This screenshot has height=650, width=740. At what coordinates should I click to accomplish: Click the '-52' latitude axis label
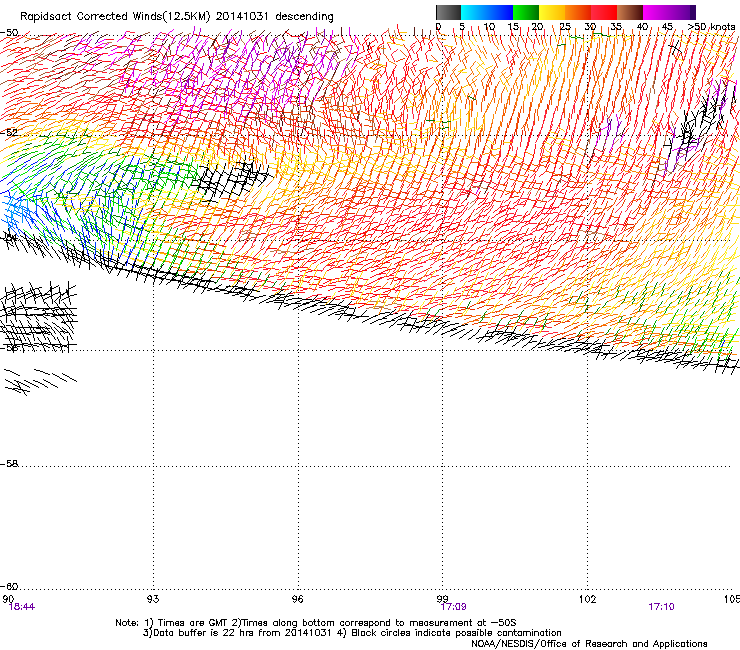click(x=9, y=133)
